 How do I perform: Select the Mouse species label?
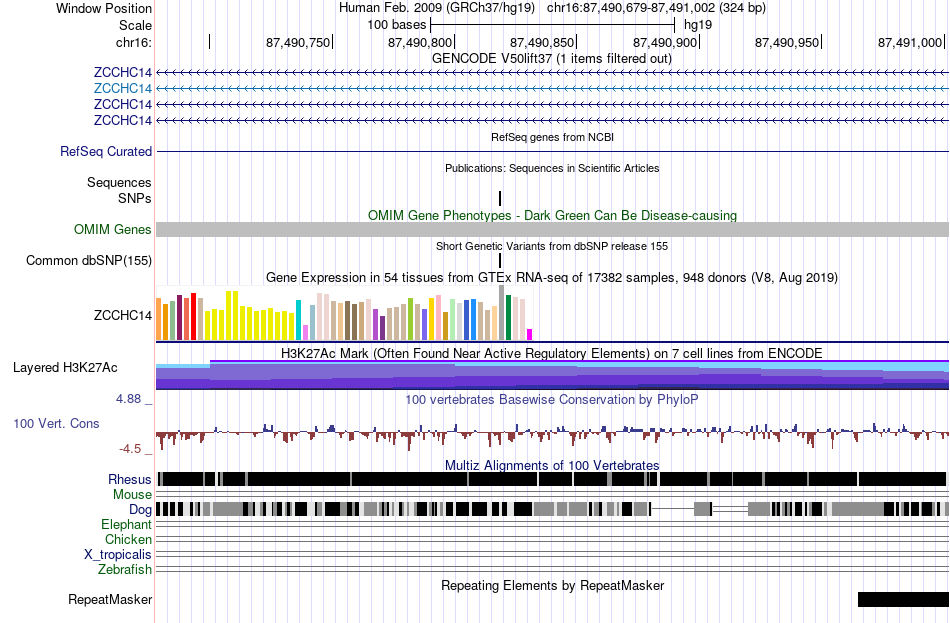click(132, 495)
